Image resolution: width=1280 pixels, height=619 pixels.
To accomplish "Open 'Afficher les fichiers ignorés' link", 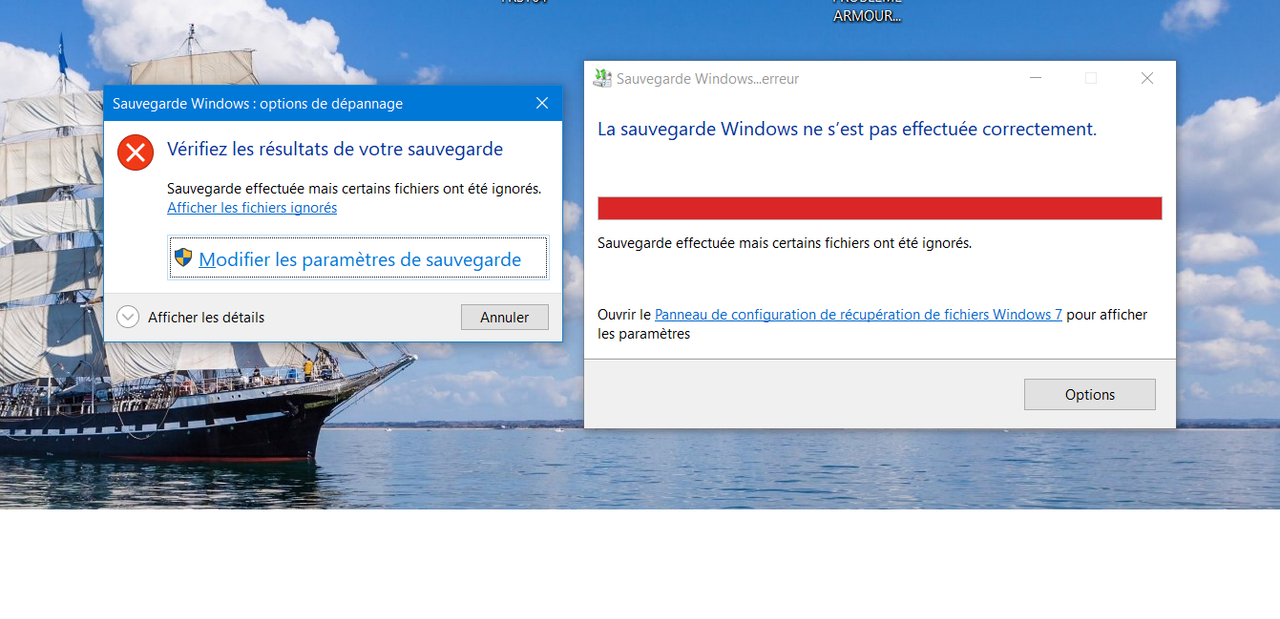I will (252, 208).
